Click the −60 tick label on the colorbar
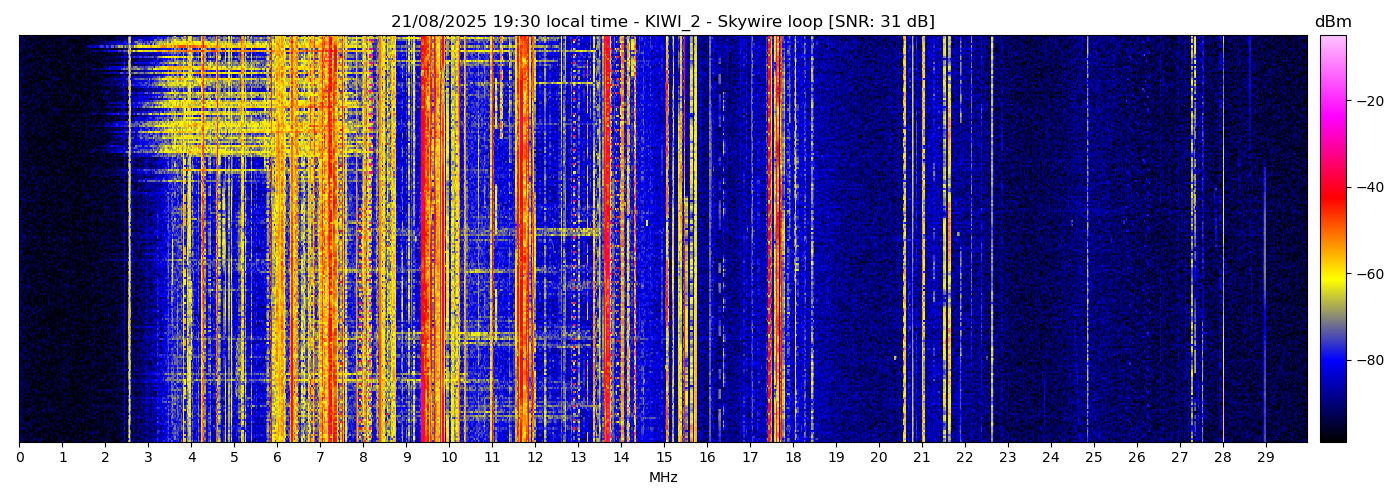This screenshot has width=1400, height=500. click(x=1369, y=273)
